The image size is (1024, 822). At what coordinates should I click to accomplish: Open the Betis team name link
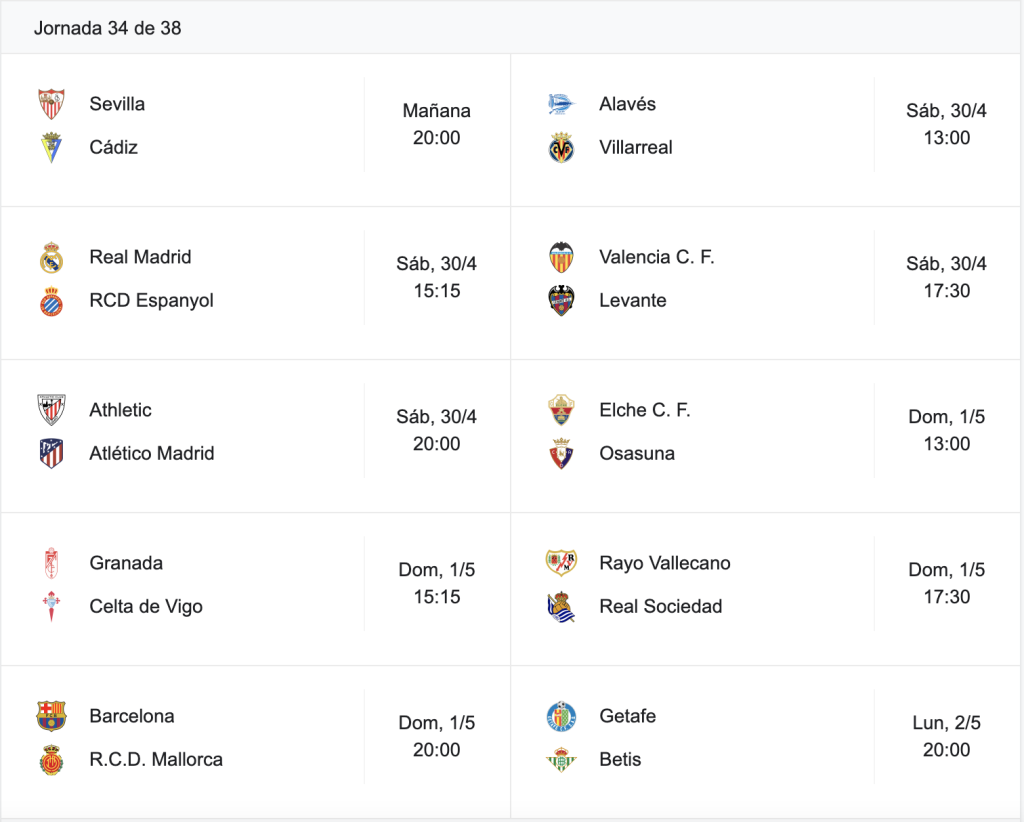click(620, 759)
